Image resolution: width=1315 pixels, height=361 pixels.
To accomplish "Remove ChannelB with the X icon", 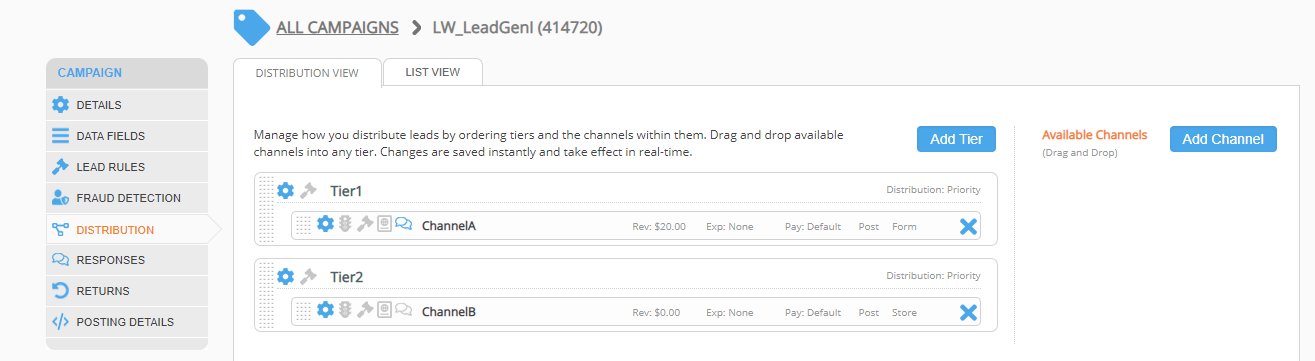I will click(968, 313).
